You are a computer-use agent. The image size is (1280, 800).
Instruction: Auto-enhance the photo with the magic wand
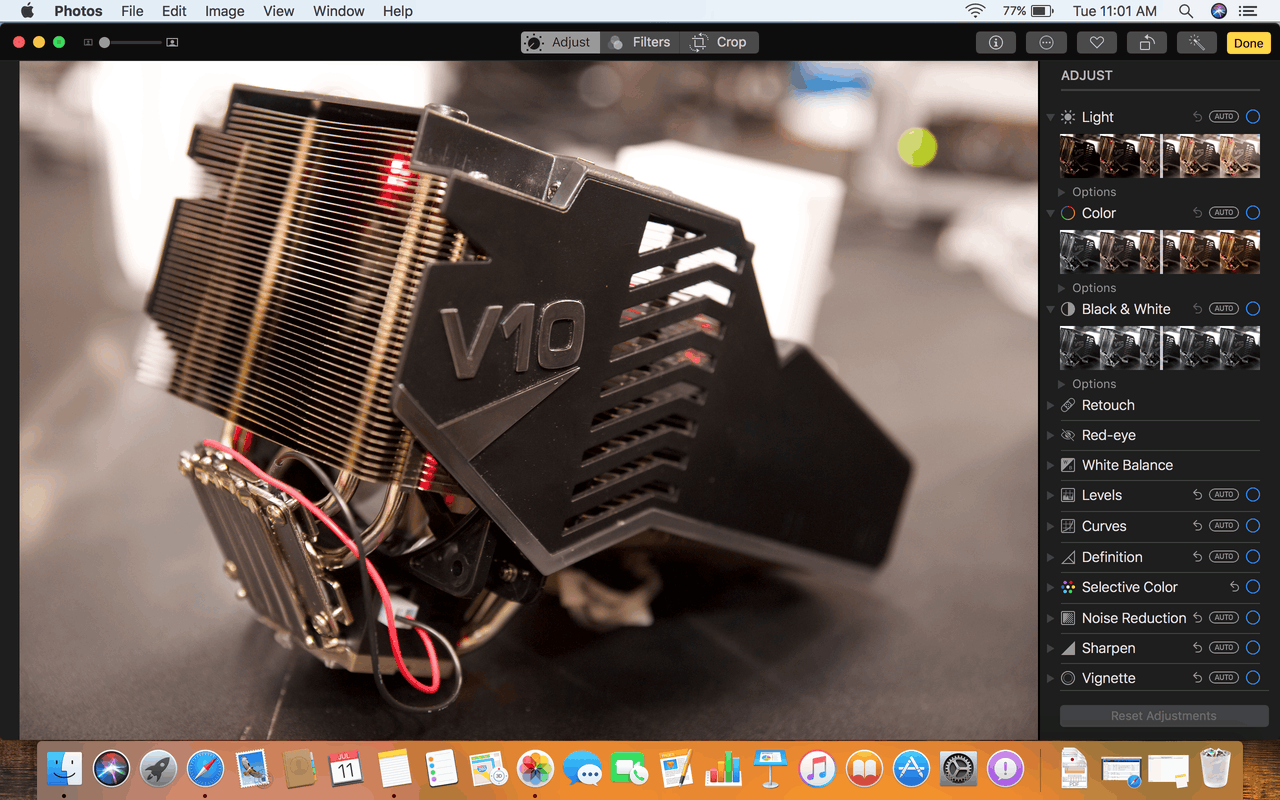point(1197,42)
